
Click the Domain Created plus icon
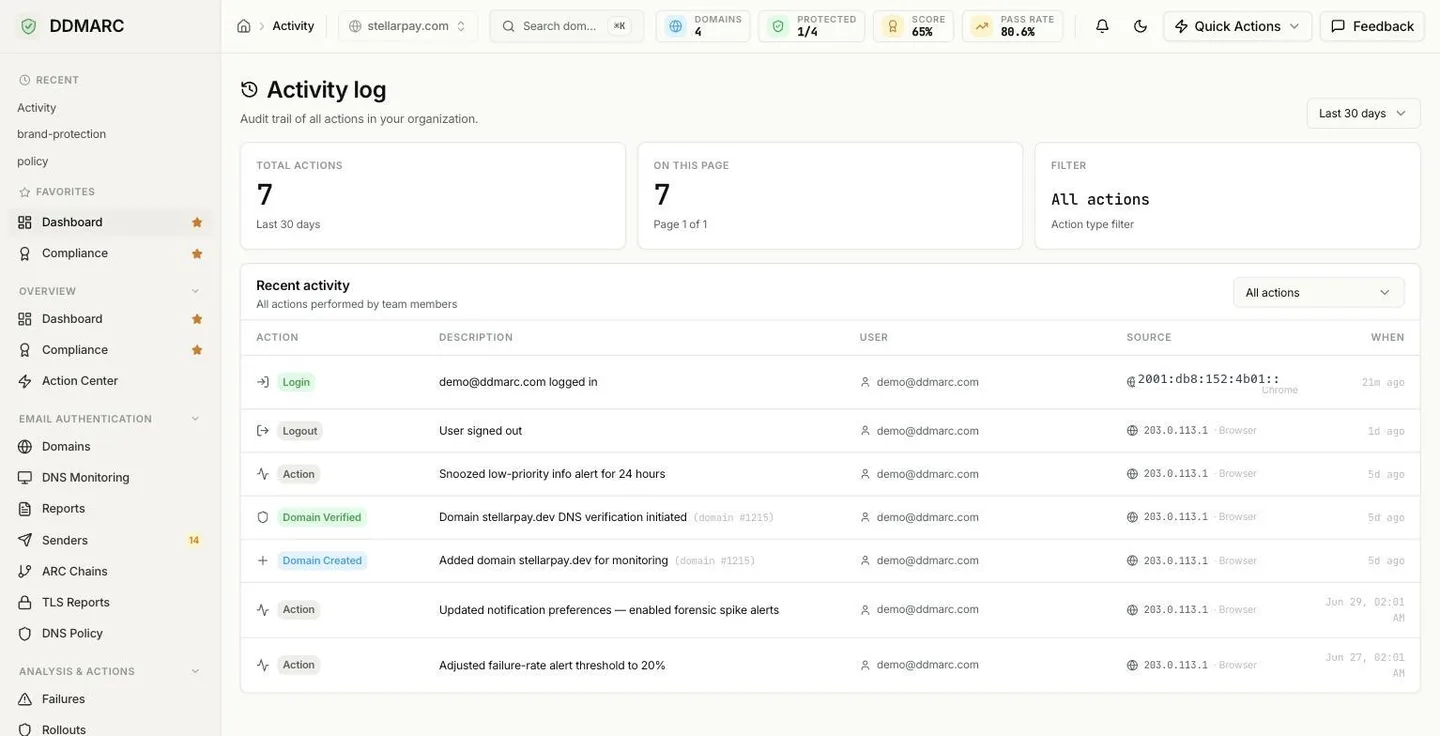pyautogui.click(x=263, y=561)
